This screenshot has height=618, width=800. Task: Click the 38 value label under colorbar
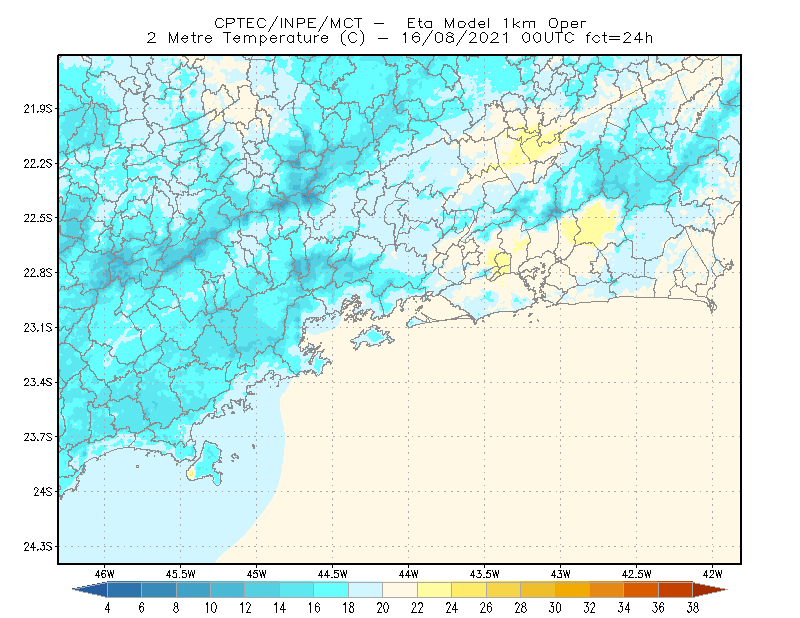pos(692,608)
